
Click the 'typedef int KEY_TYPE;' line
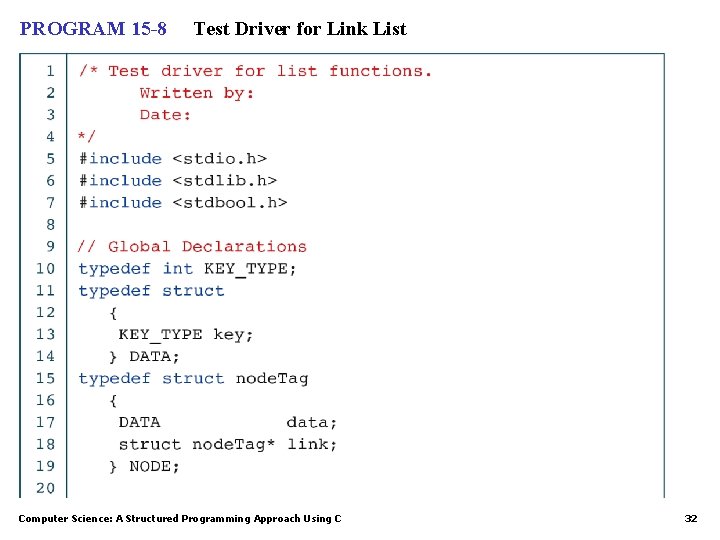pos(187,269)
